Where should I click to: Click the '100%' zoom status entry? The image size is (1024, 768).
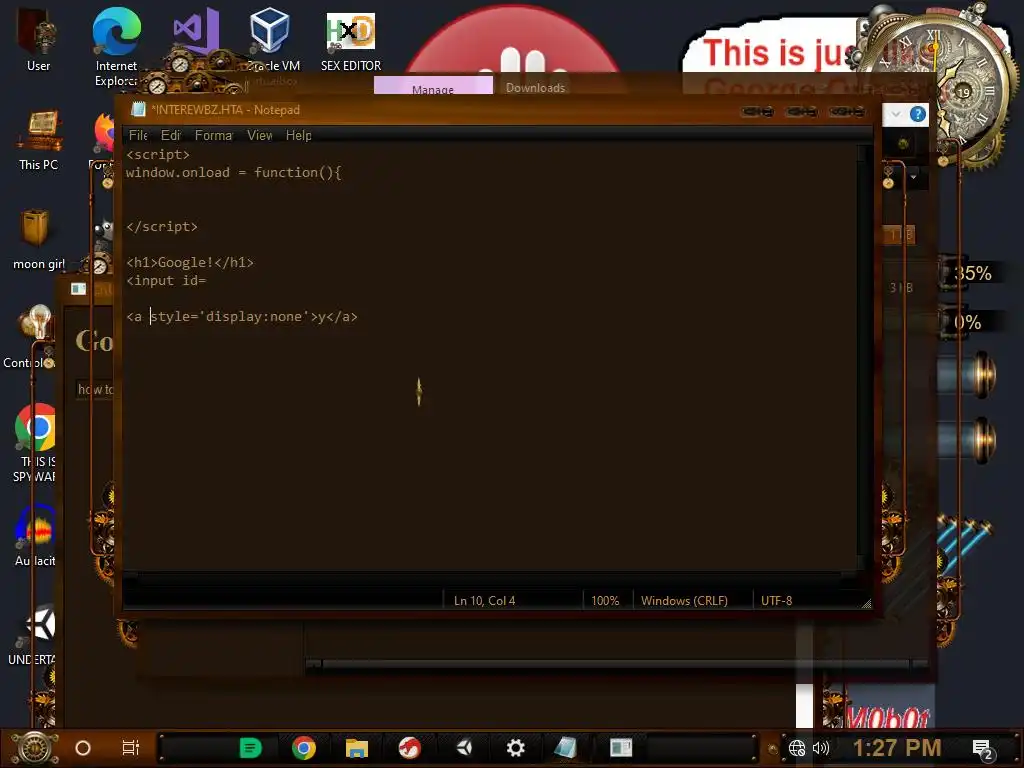tap(605, 601)
